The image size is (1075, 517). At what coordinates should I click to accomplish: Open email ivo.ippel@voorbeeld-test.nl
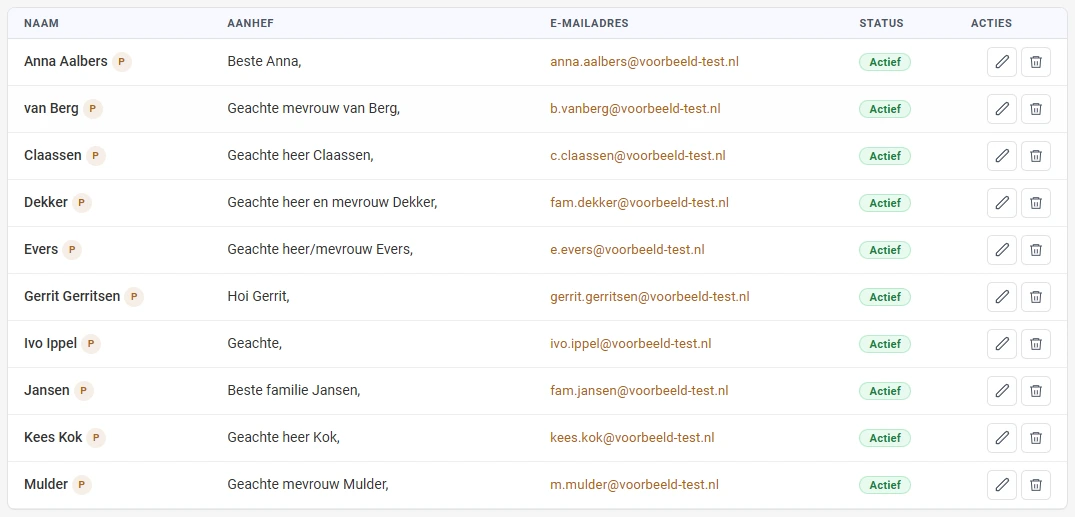(x=631, y=344)
